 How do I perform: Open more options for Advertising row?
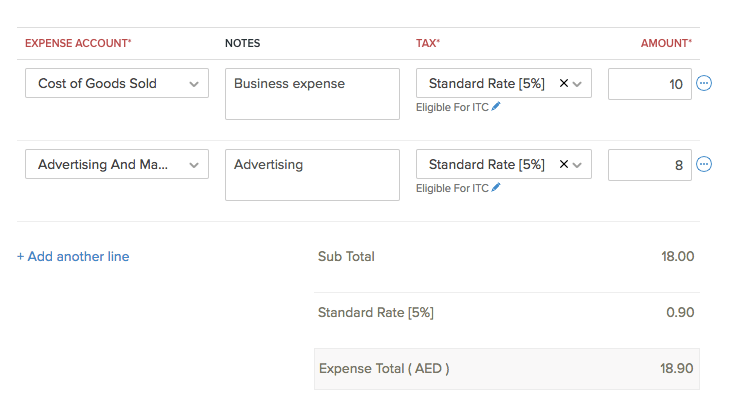pos(704,164)
